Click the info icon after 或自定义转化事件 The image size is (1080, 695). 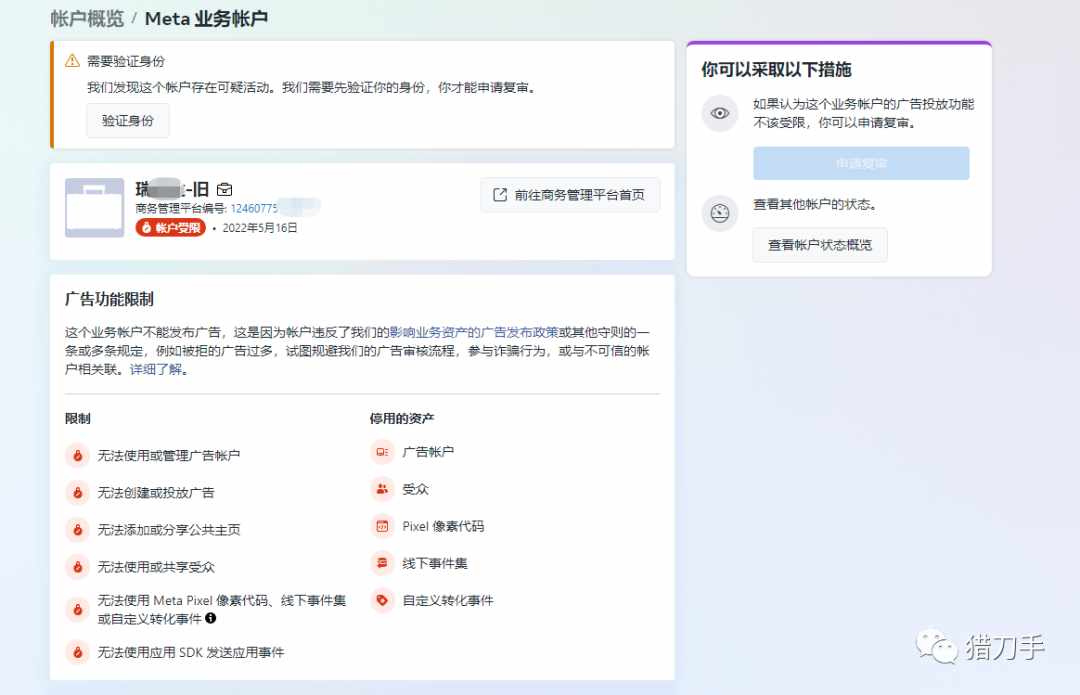pyautogui.click(x=211, y=618)
